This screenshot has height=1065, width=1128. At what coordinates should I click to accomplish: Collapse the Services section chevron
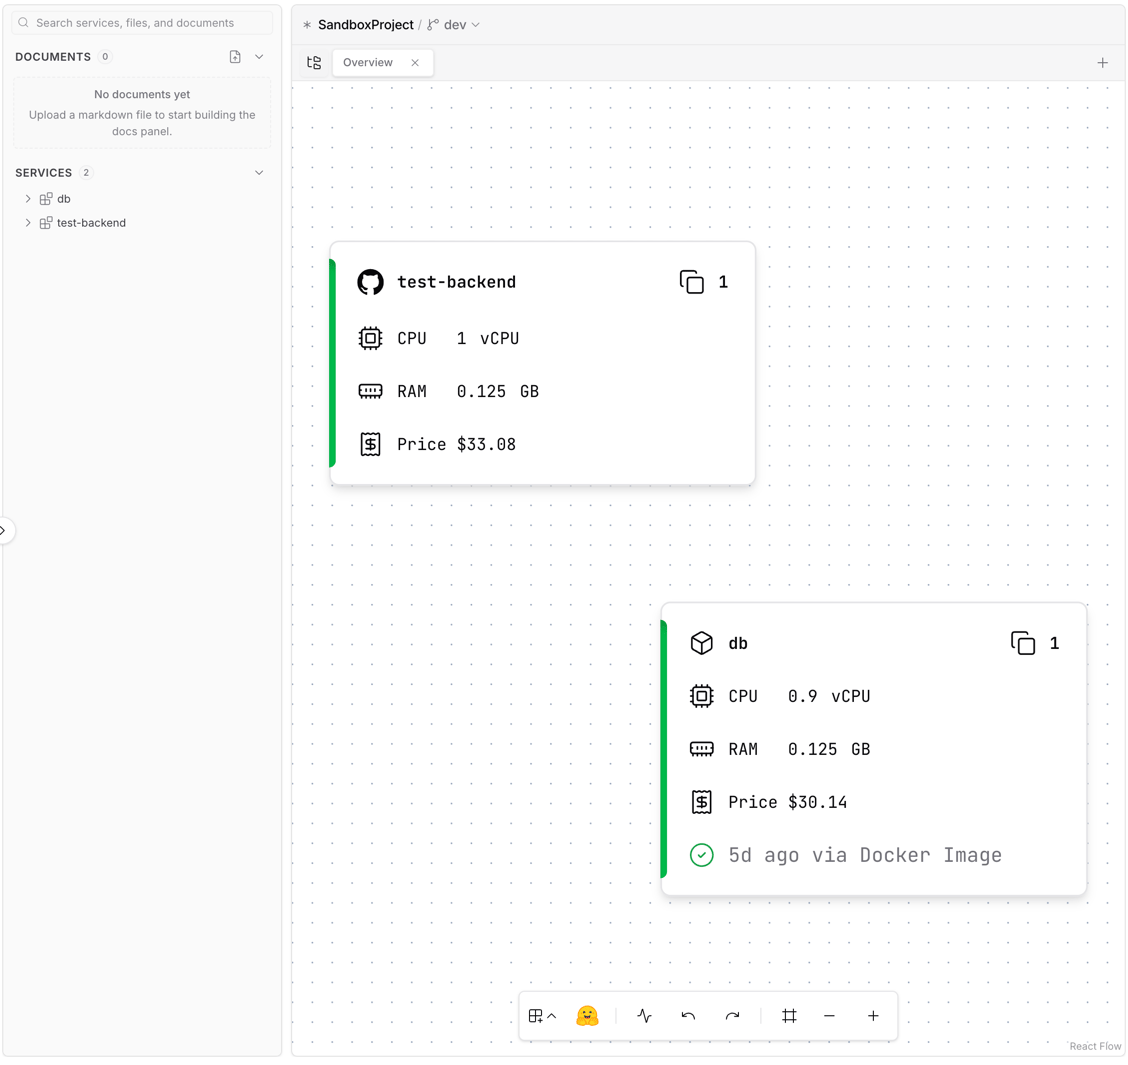tap(259, 173)
